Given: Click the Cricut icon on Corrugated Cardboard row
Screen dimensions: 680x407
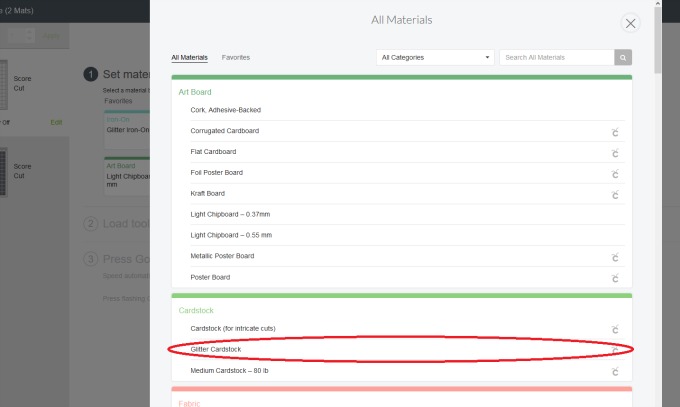Looking at the screenshot, I should pyautogui.click(x=615, y=132).
